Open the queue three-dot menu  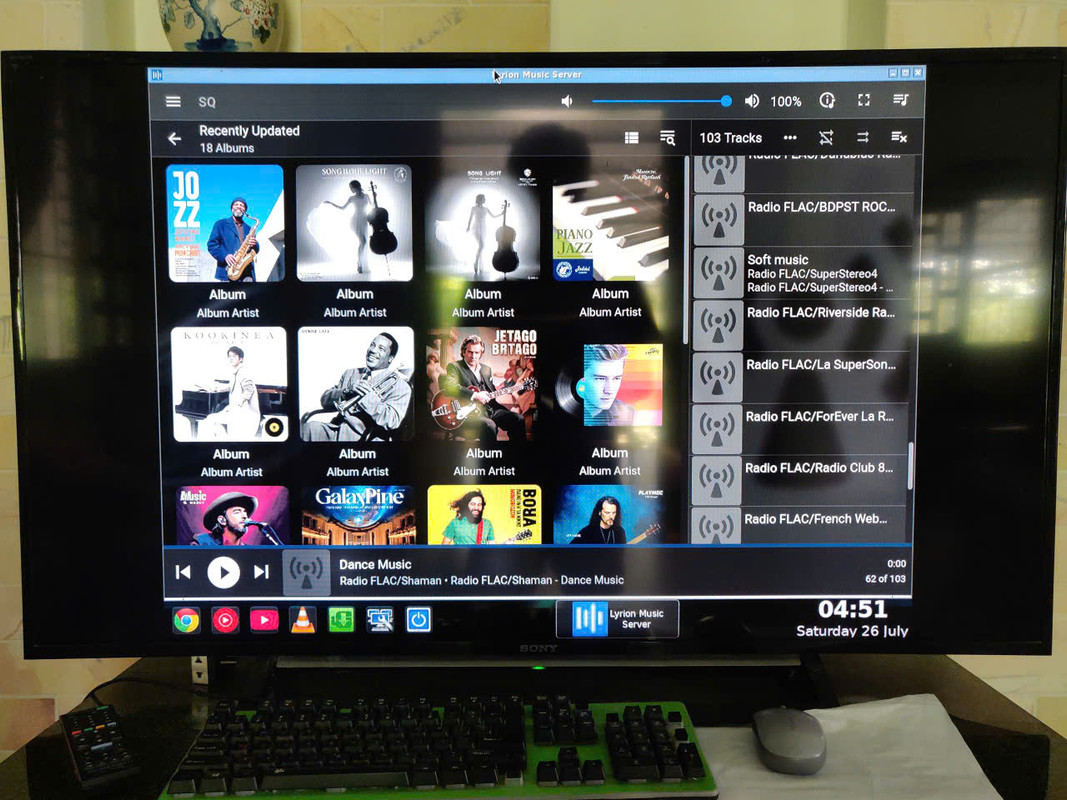(790, 137)
